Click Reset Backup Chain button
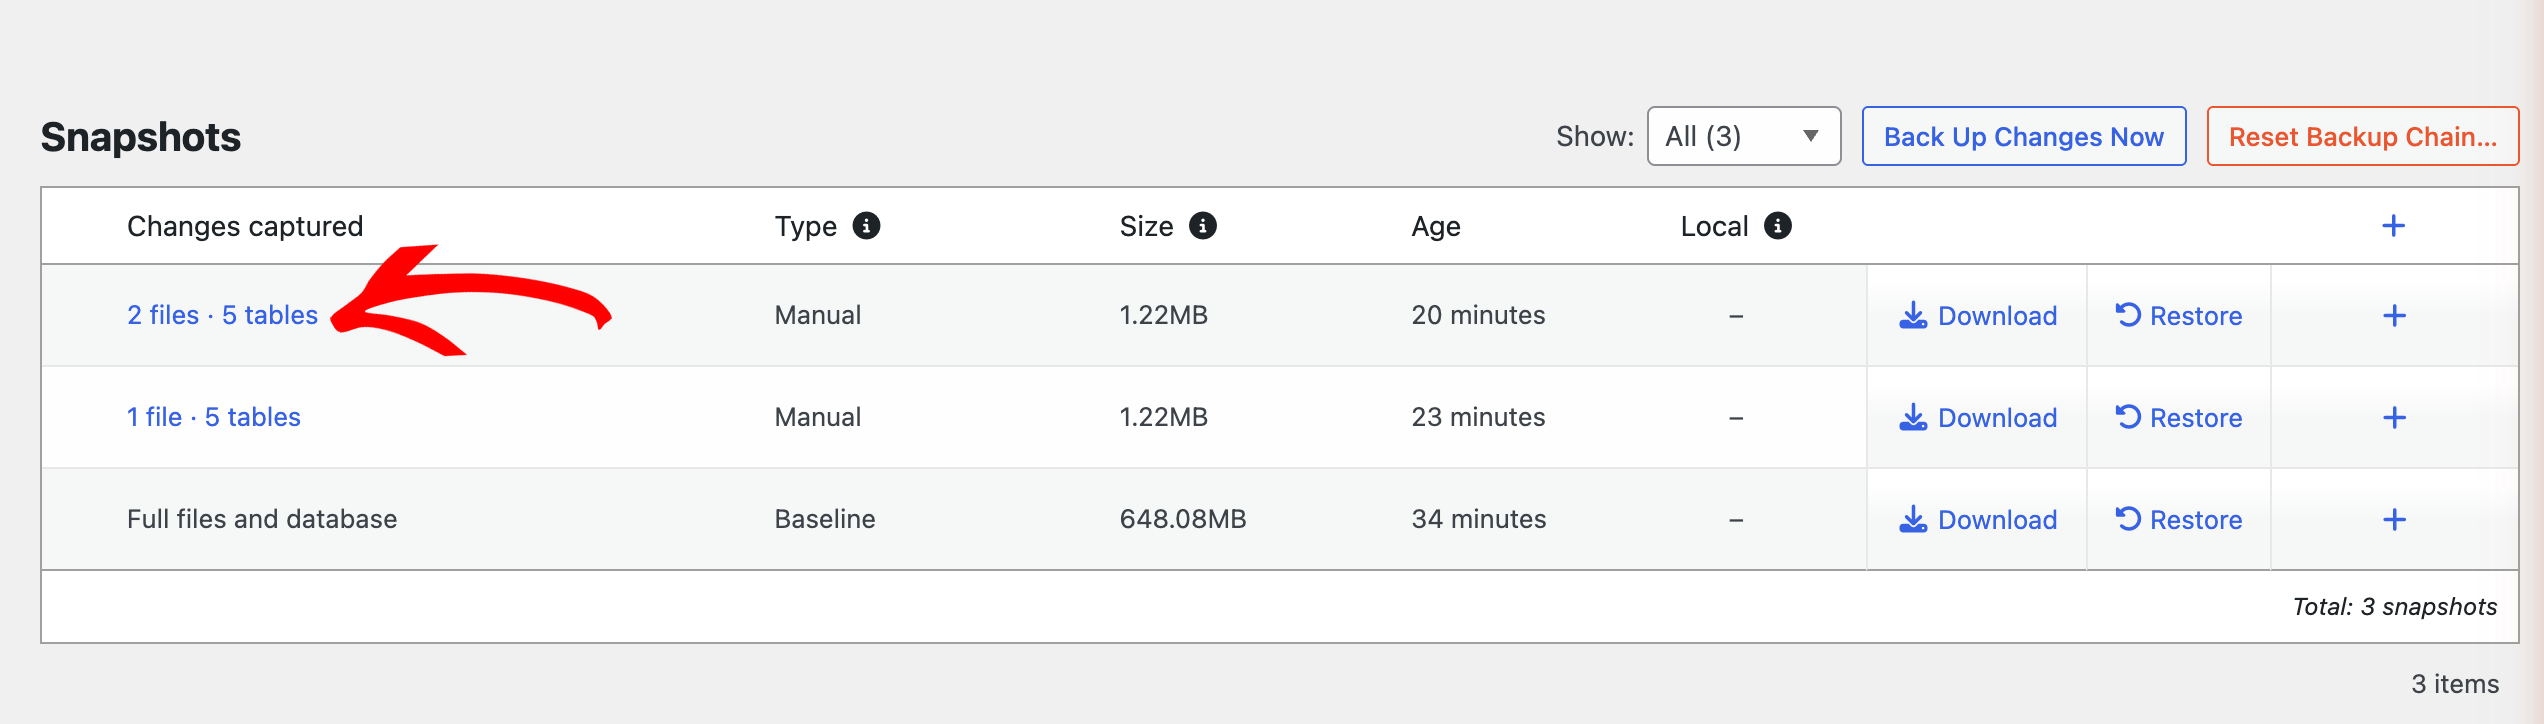 pyautogui.click(x=2363, y=136)
